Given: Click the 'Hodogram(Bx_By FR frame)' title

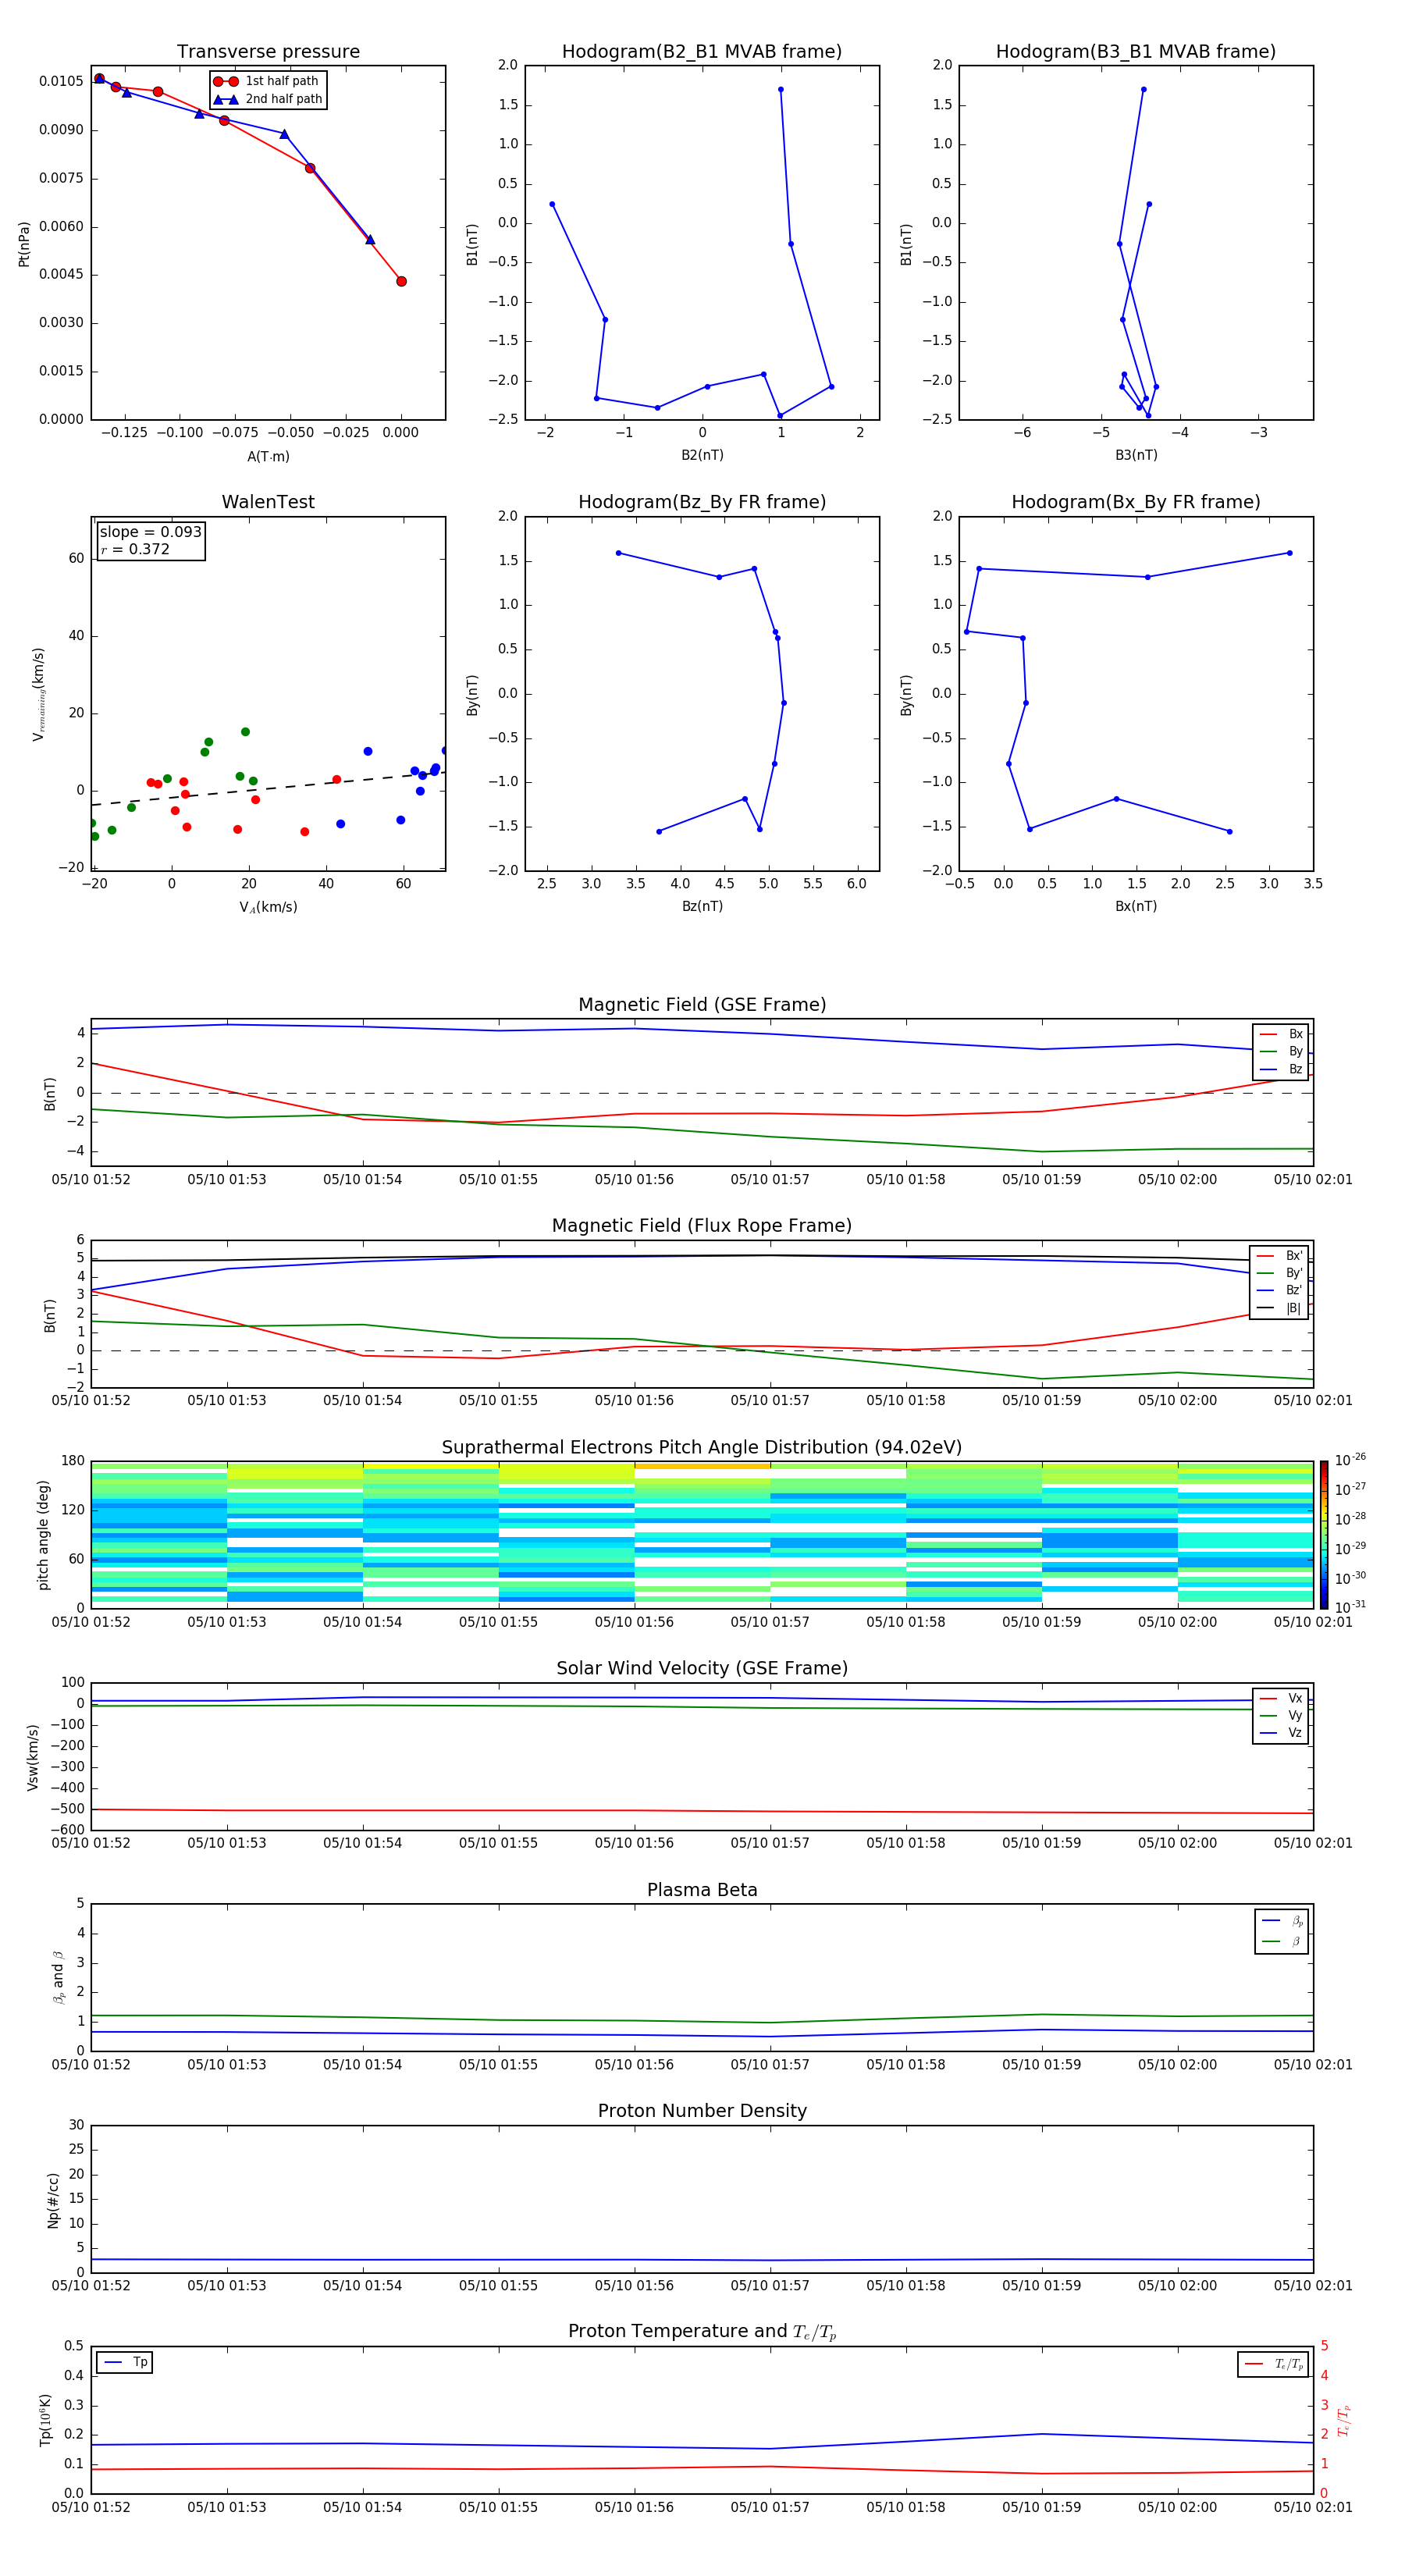Looking at the screenshot, I should tap(1136, 502).
